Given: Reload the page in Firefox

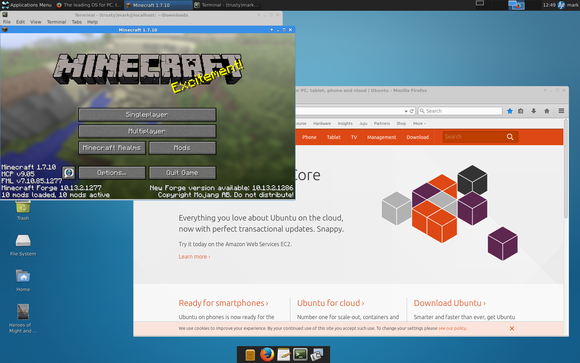Looking at the screenshot, I should point(412,111).
